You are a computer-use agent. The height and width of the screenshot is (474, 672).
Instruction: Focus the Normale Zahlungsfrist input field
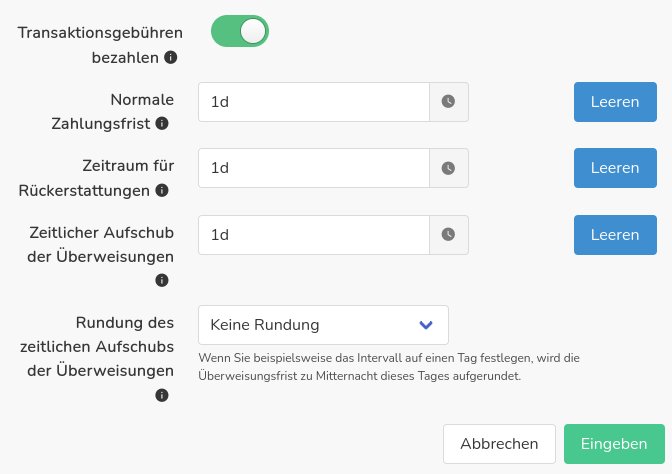point(313,102)
